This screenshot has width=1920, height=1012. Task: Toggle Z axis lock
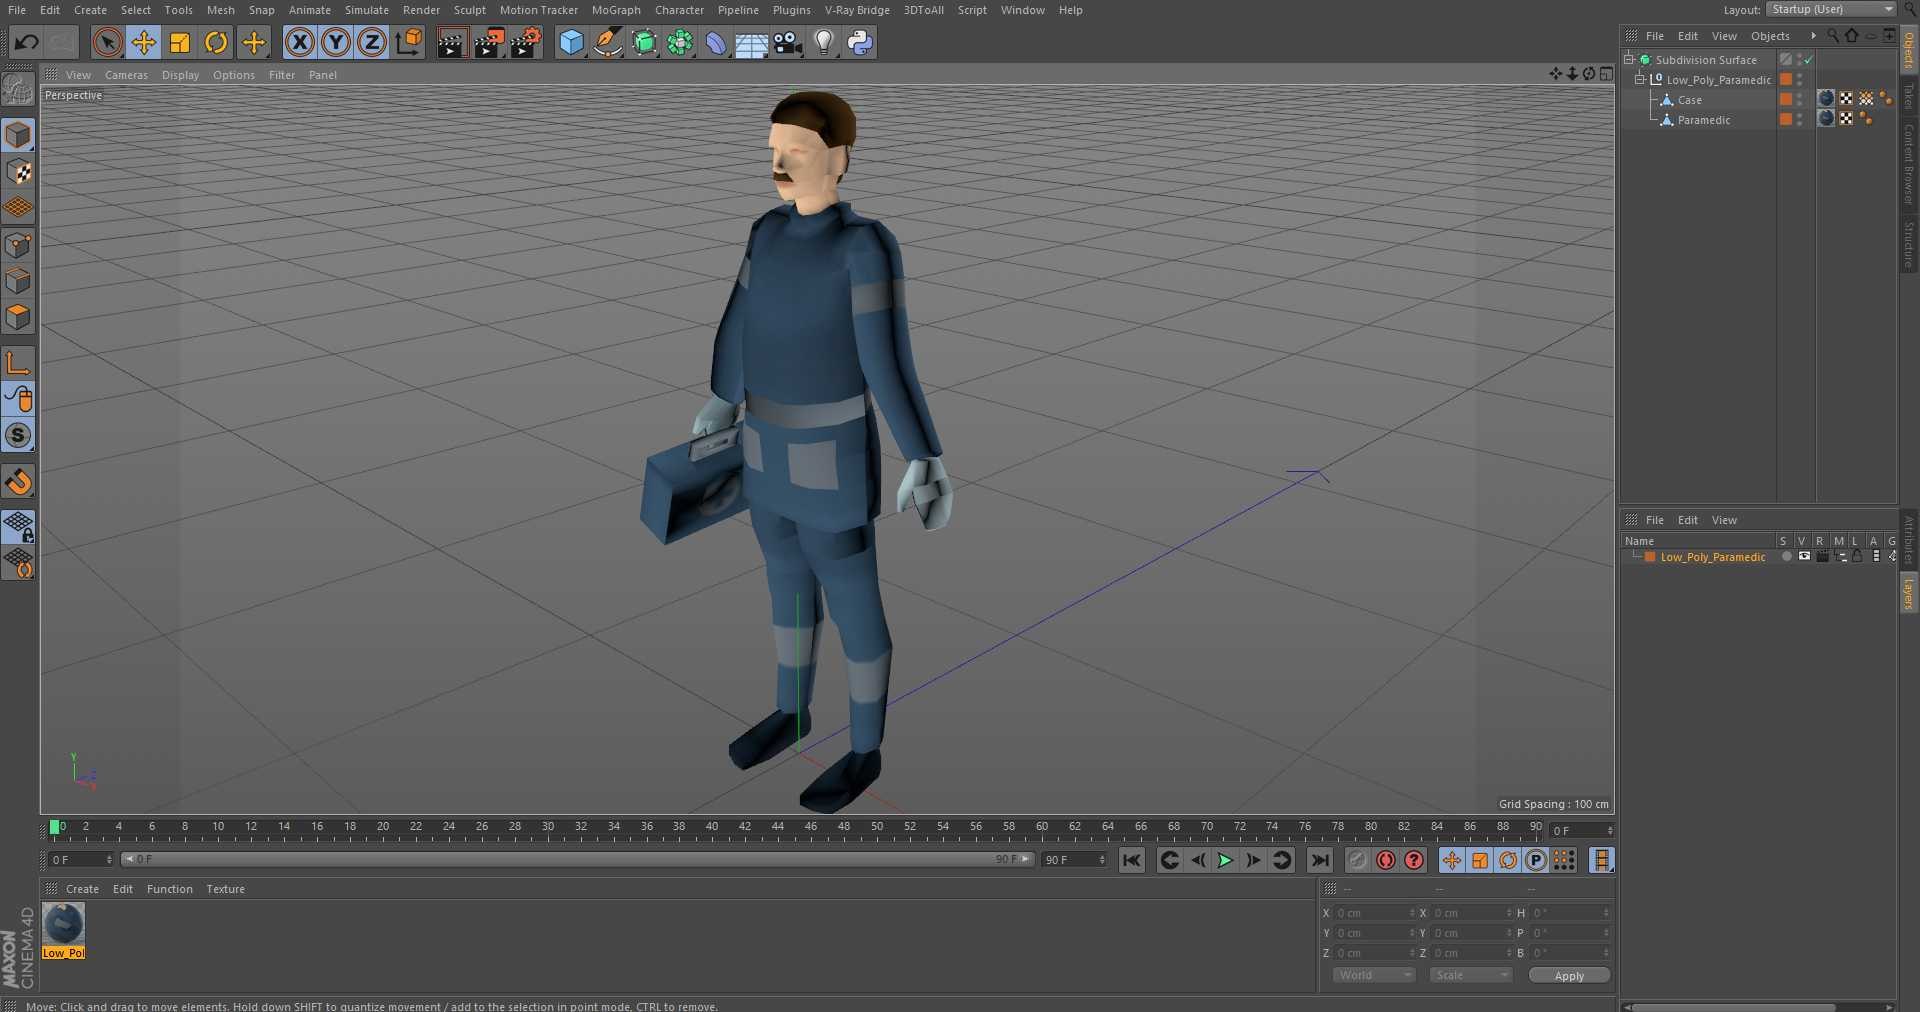[372, 42]
